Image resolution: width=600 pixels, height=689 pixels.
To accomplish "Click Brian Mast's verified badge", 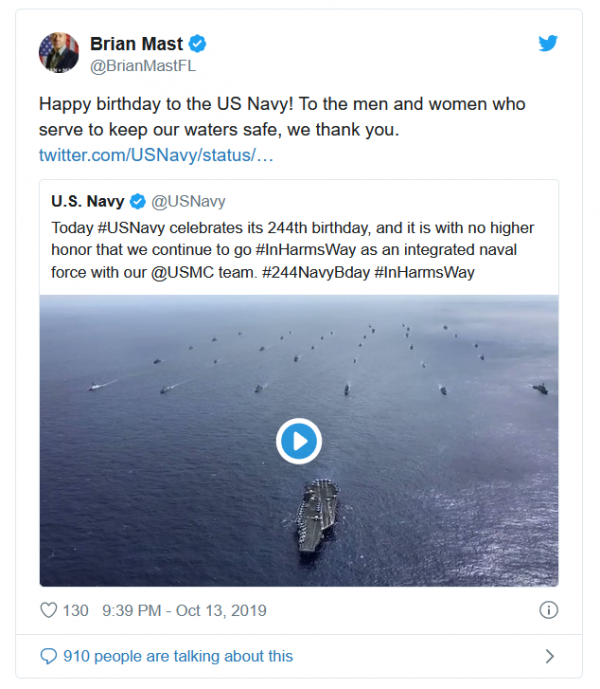I will point(198,44).
